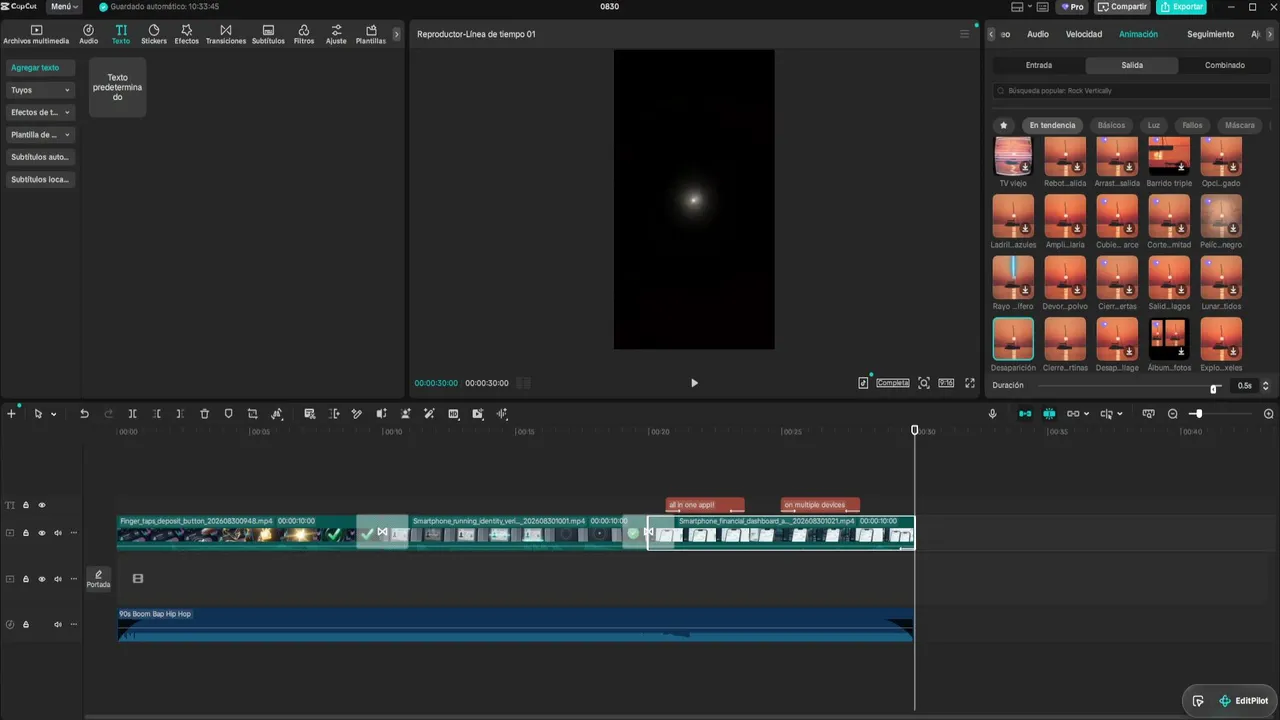This screenshot has width=1280, height=720.
Task: Open the Subtítulos panel
Action: (268, 35)
